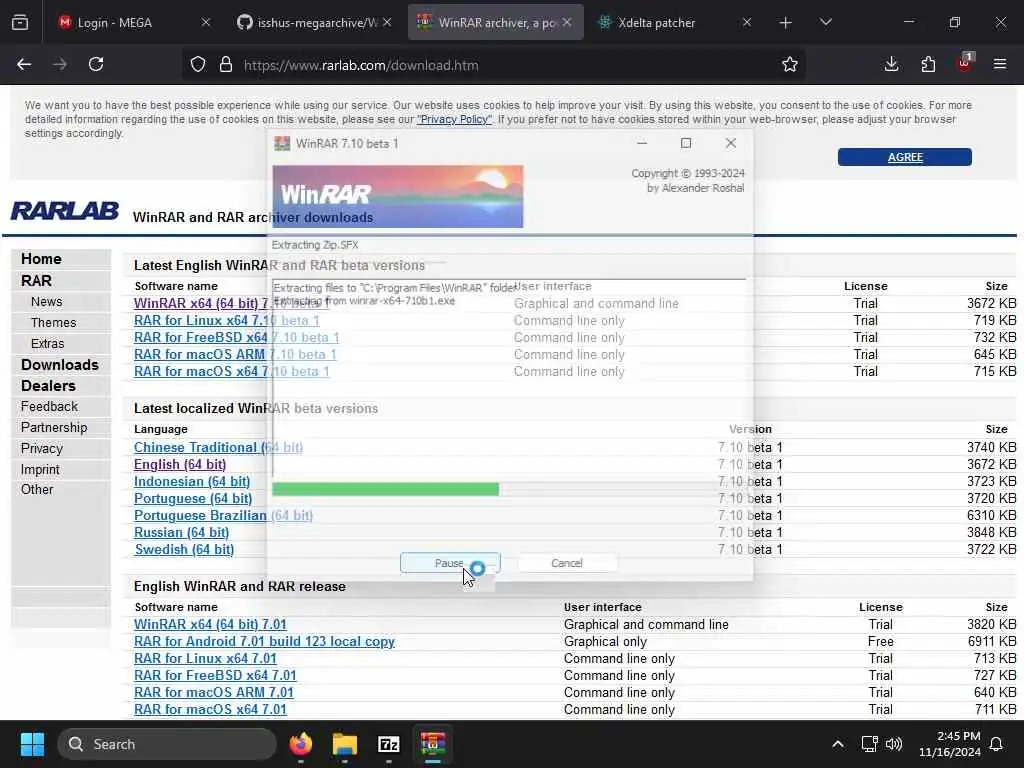Bookmark this page with the star icon
Image resolution: width=1024 pixels, height=768 pixels.
tap(790, 64)
